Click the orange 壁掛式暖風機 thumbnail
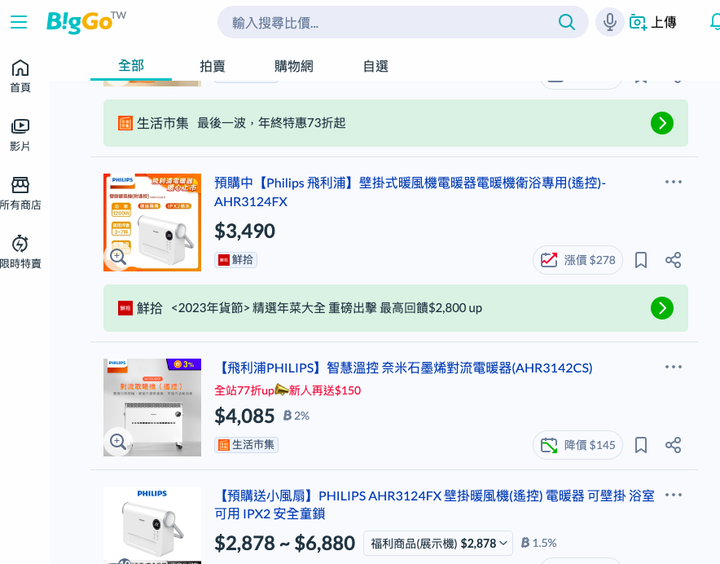The width and height of the screenshot is (720, 564). [x=152, y=222]
